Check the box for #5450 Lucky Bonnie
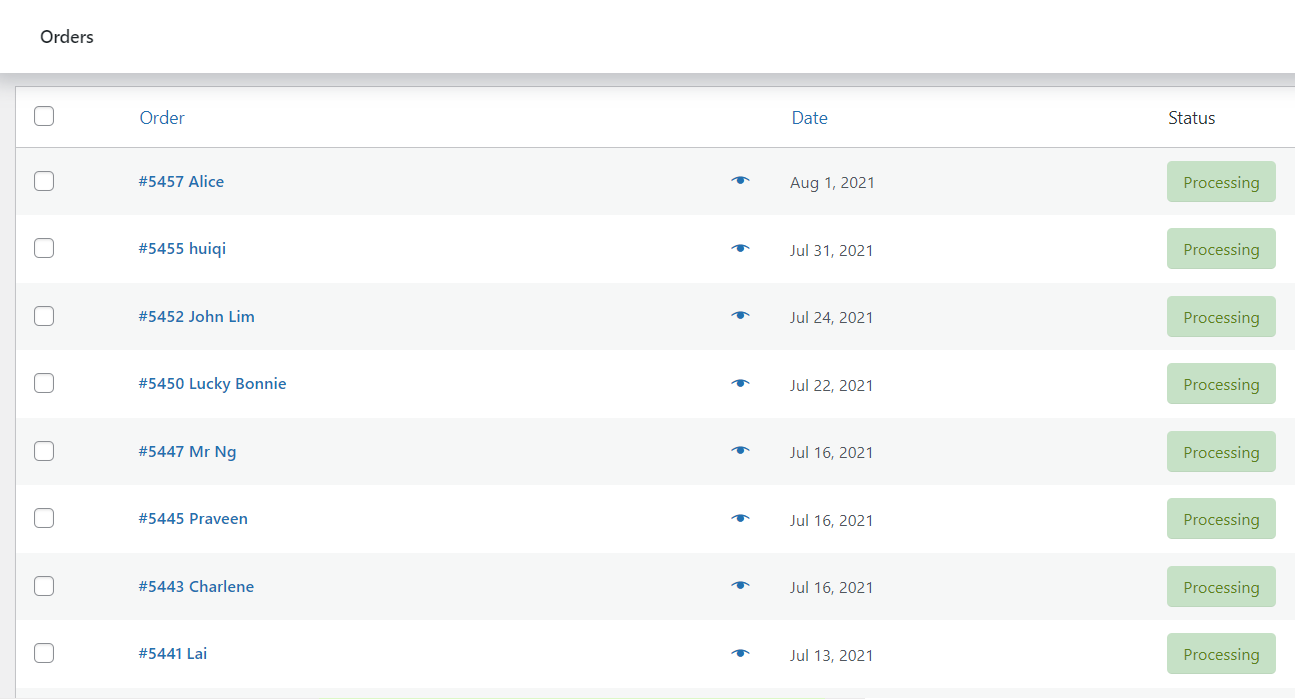The height and width of the screenshot is (699, 1295). coord(44,383)
